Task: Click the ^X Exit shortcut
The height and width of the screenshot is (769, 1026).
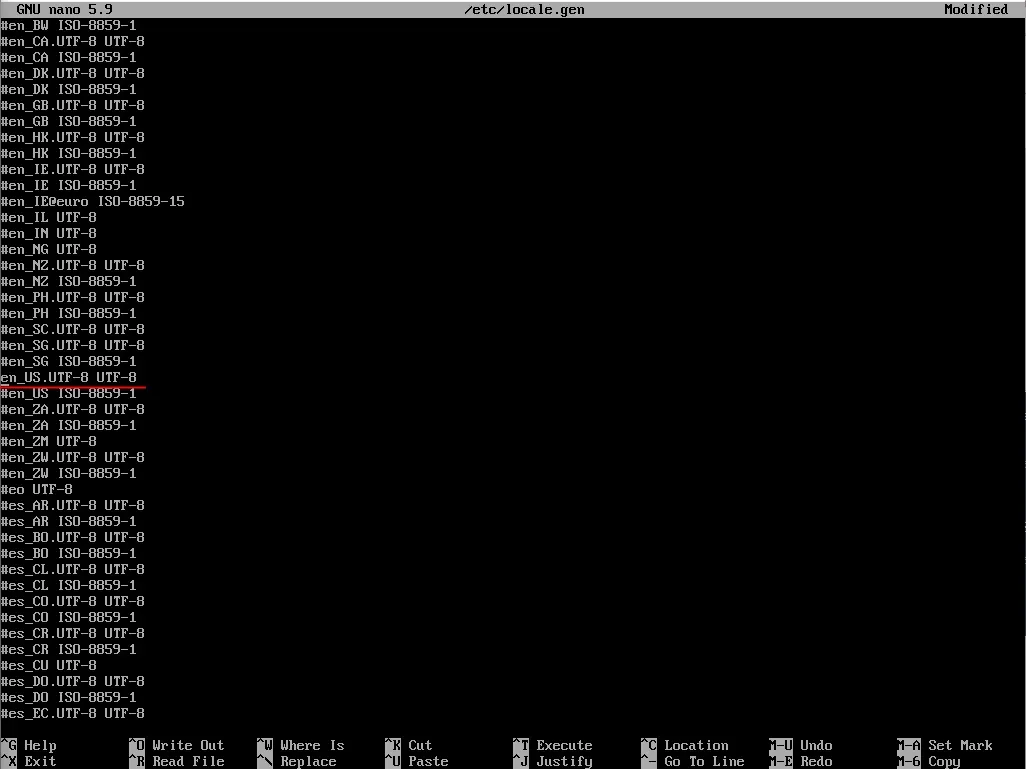Action: (x=30, y=761)
